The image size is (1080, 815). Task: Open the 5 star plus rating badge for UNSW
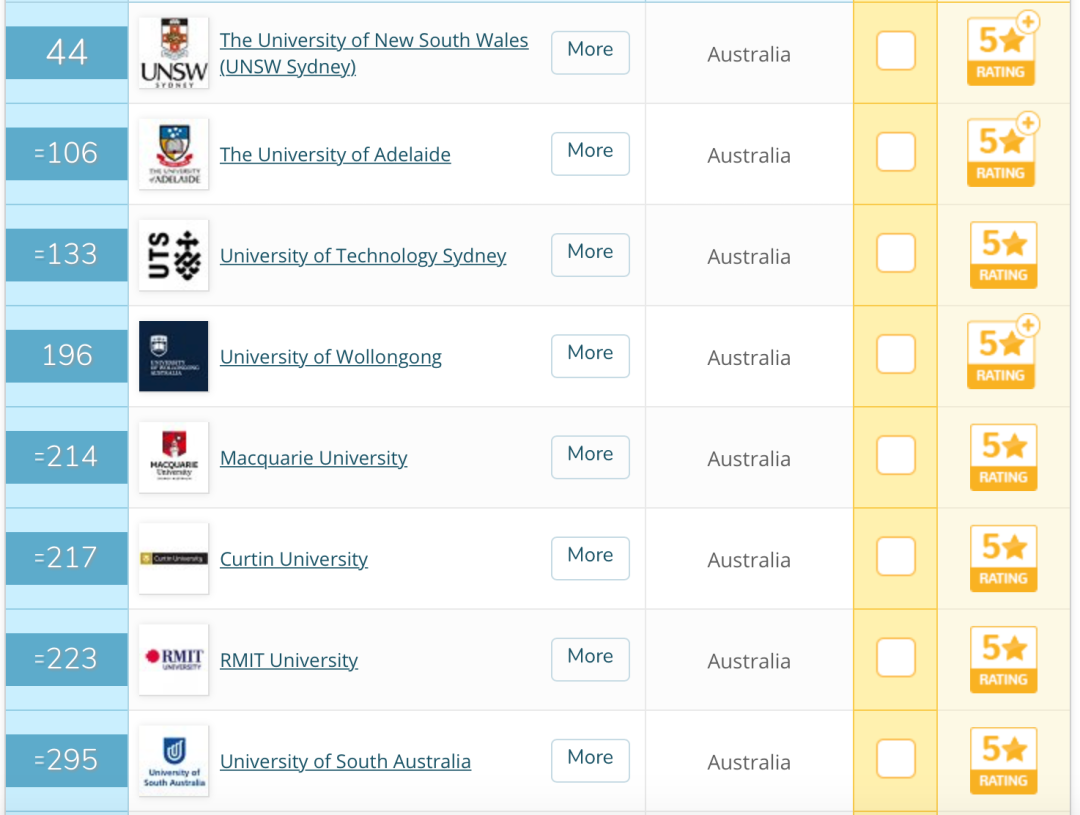pyautogui.click(x=1001, y=52)
